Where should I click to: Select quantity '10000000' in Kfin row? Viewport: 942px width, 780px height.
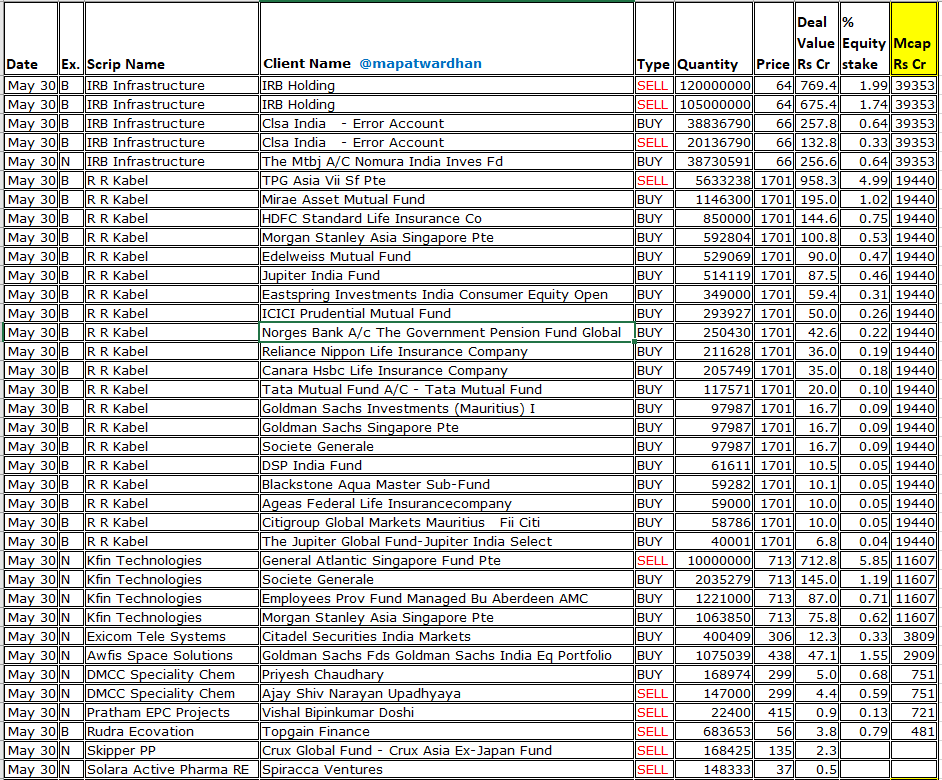tap(714, 561)
